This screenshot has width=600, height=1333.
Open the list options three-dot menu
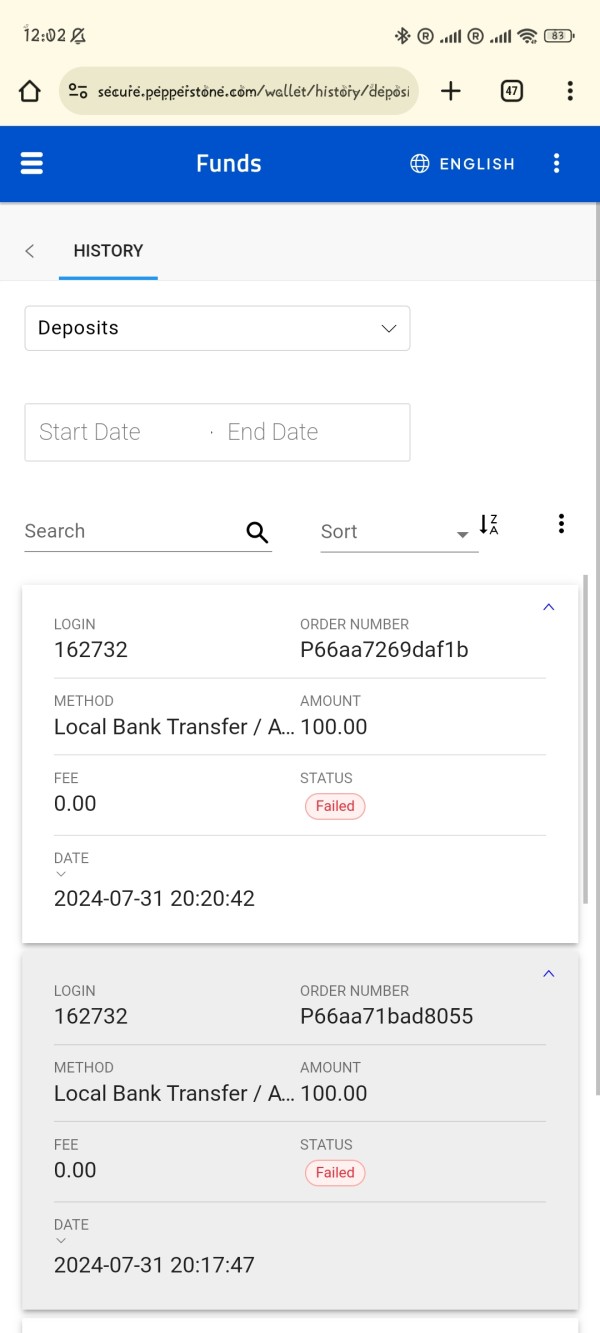(x=561, y=523)
